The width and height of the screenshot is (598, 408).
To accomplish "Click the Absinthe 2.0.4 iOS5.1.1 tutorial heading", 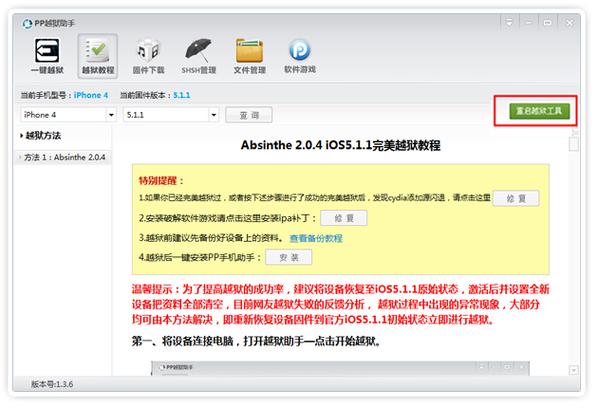I will (x=341, y=145).
